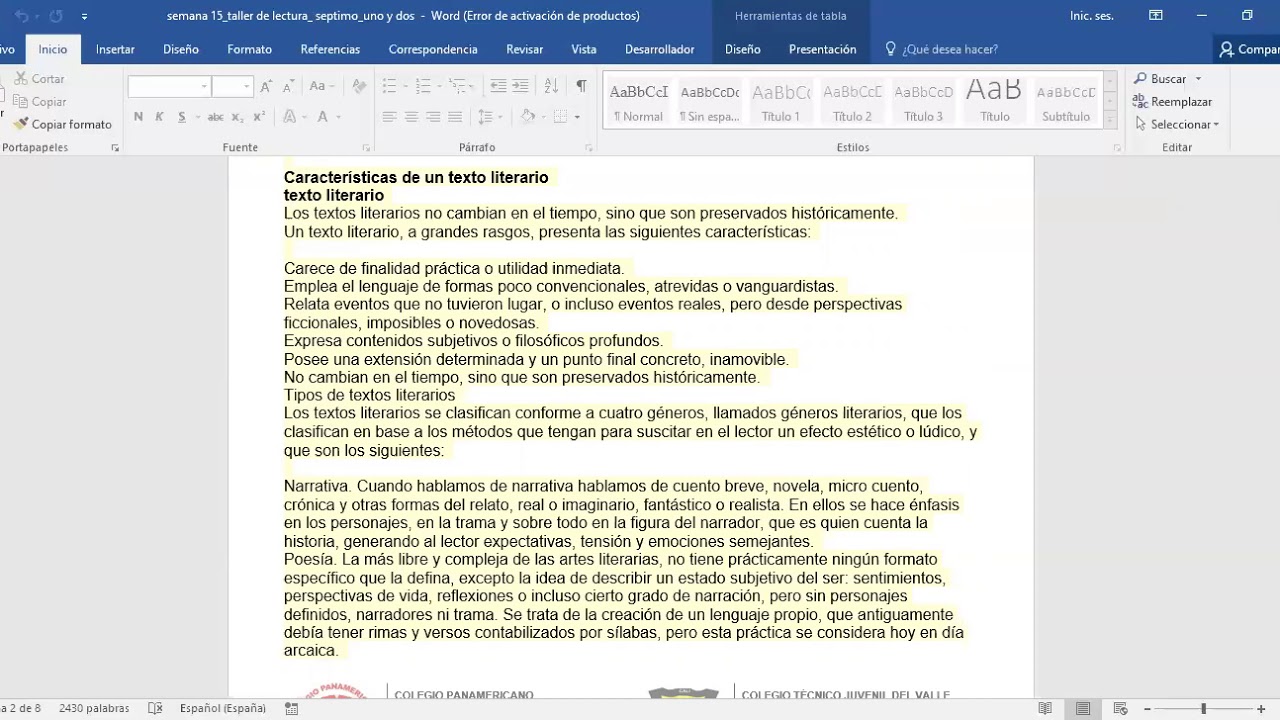The height and width of the screenshot is (720, 1280).
Task: Clear all formatting eraser icon
Action: [359, 87]
